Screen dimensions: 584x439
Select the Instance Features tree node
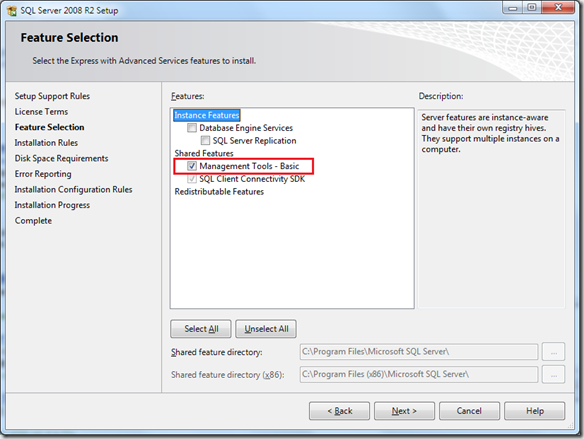point(207,115)
